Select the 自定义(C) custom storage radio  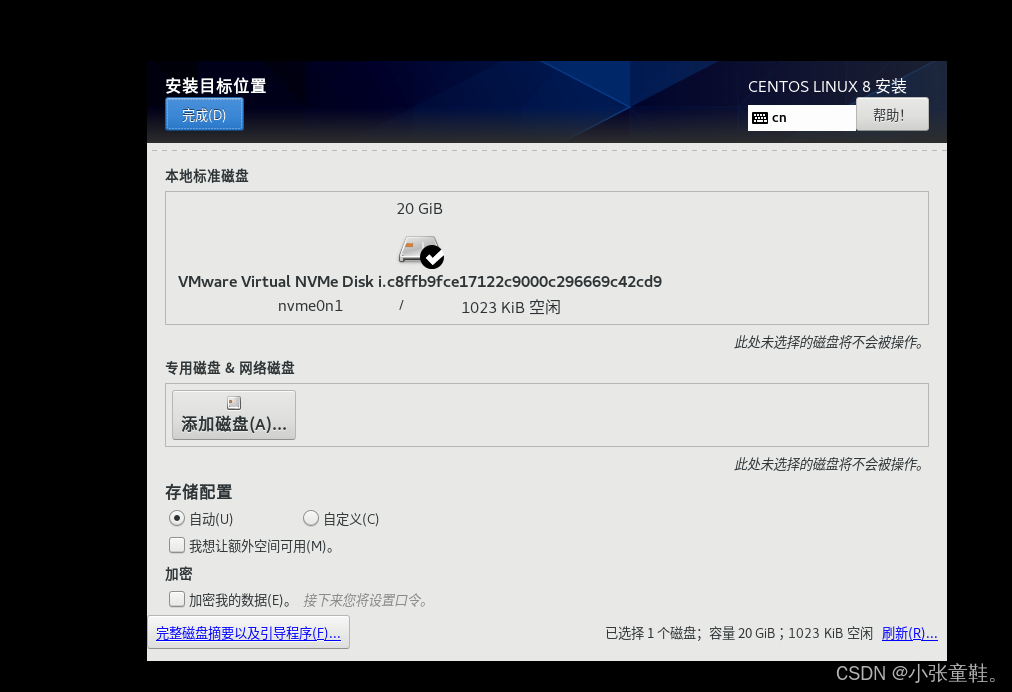pyautogui.click(x=311, y=518)
